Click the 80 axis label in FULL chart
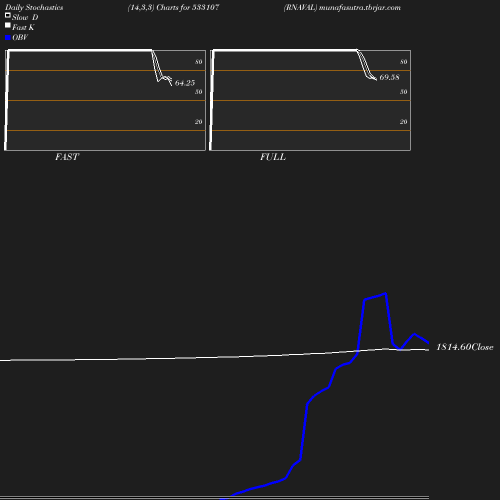The image size is (500, 500). (404, 62)
